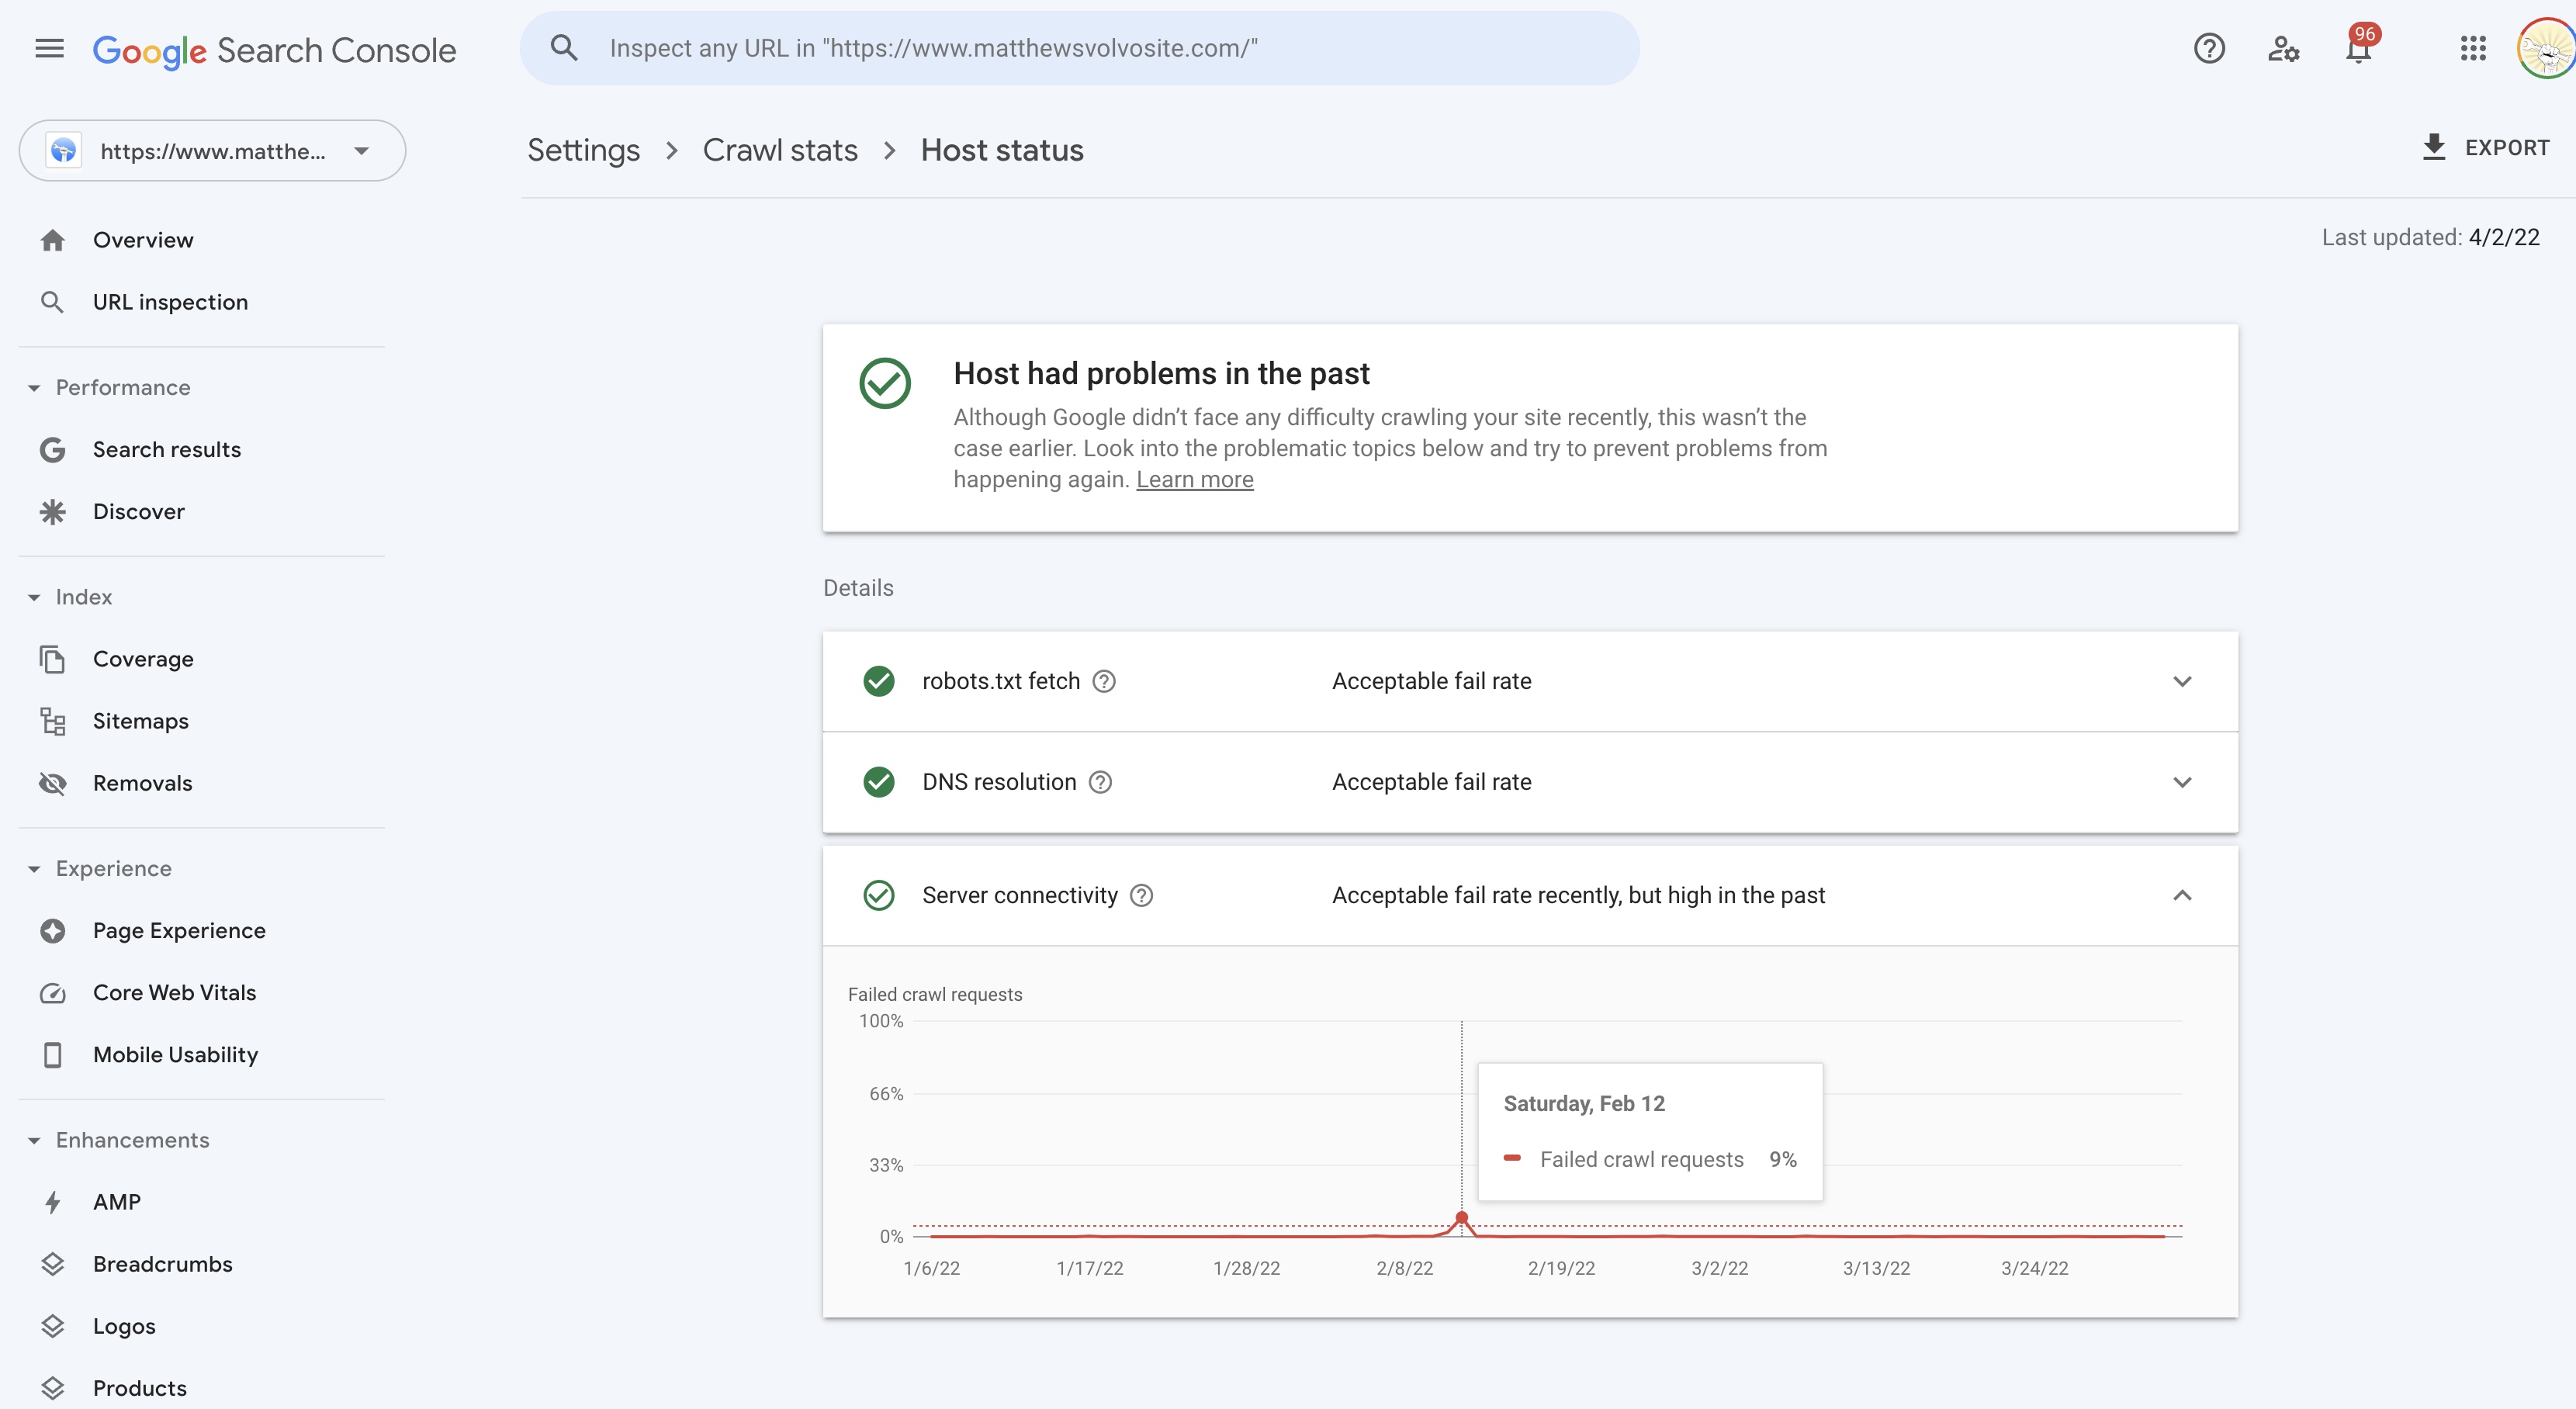Open Core Web Vitals report
Viewport: 2576px width, 1409px height.
[174, 992]
